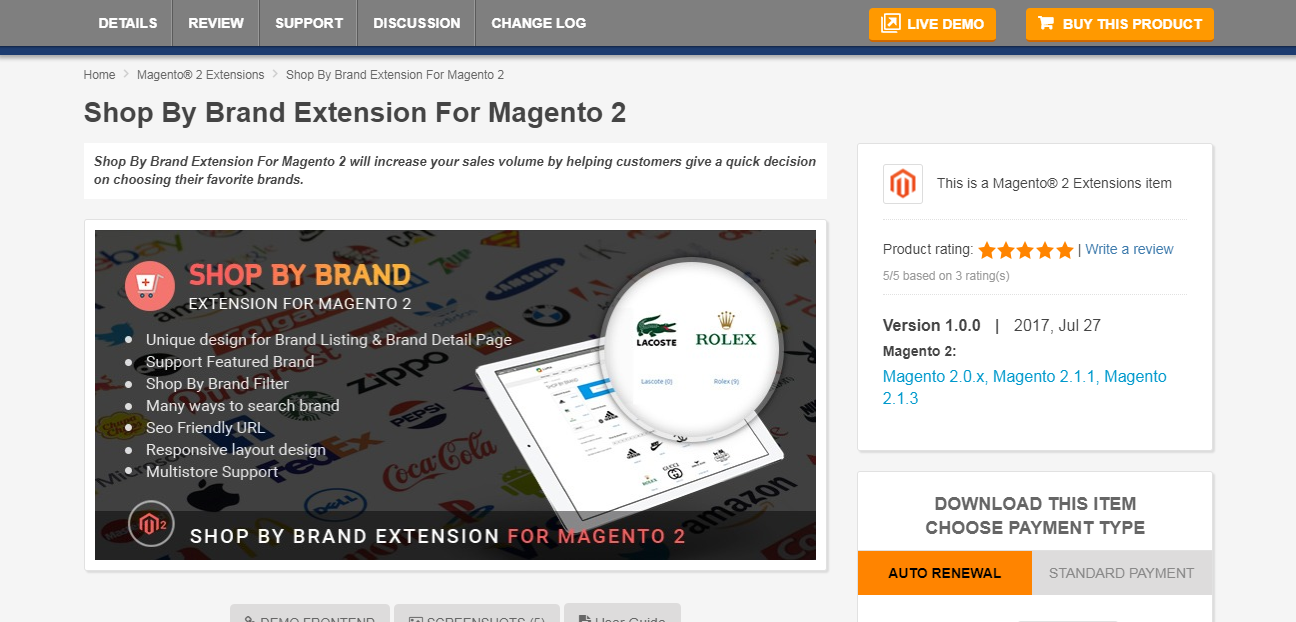The image size is (1296, 622).
Task: Open the Review tab
Action: pyautogui.click(x=216, y=23)
